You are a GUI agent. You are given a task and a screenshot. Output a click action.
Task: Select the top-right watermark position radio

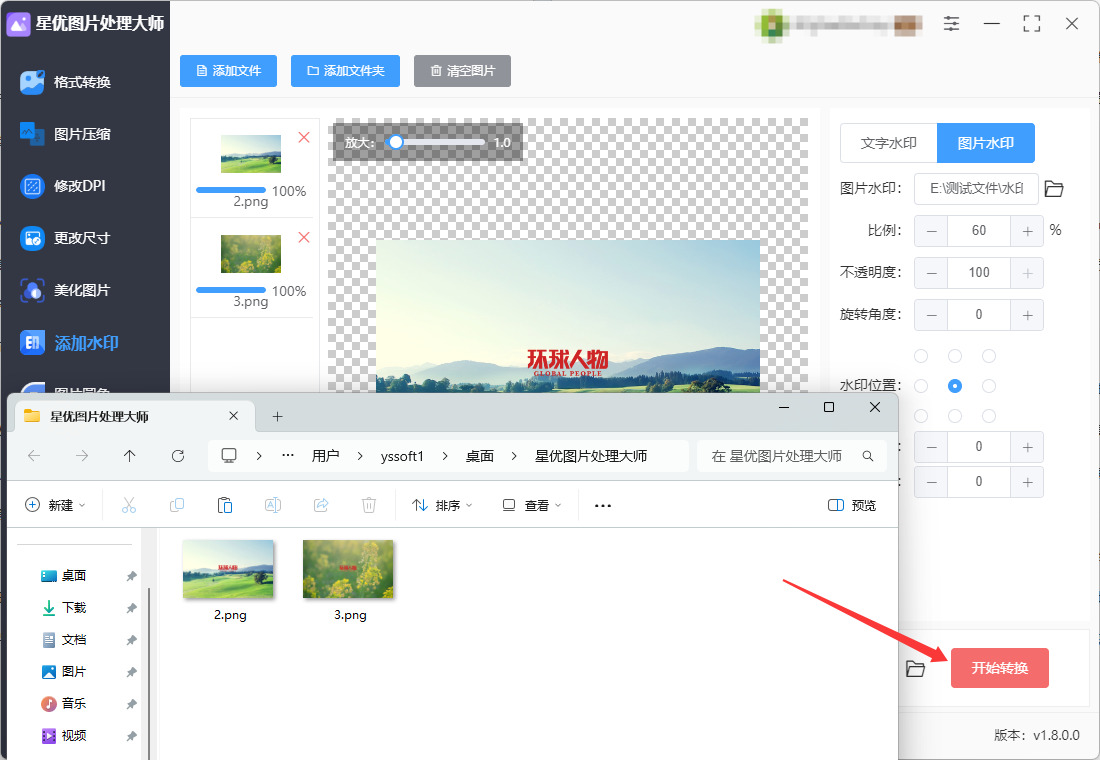tap(989, 356)
